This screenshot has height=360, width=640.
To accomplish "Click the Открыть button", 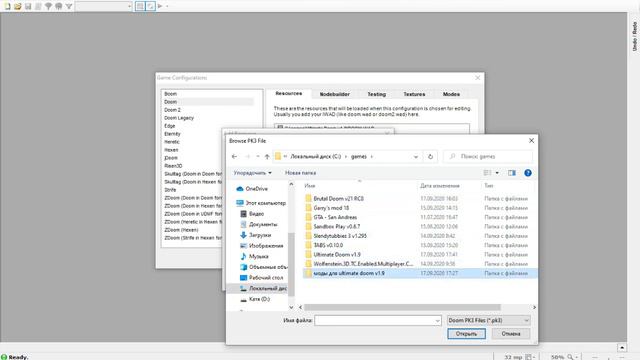I will [466, 334].
